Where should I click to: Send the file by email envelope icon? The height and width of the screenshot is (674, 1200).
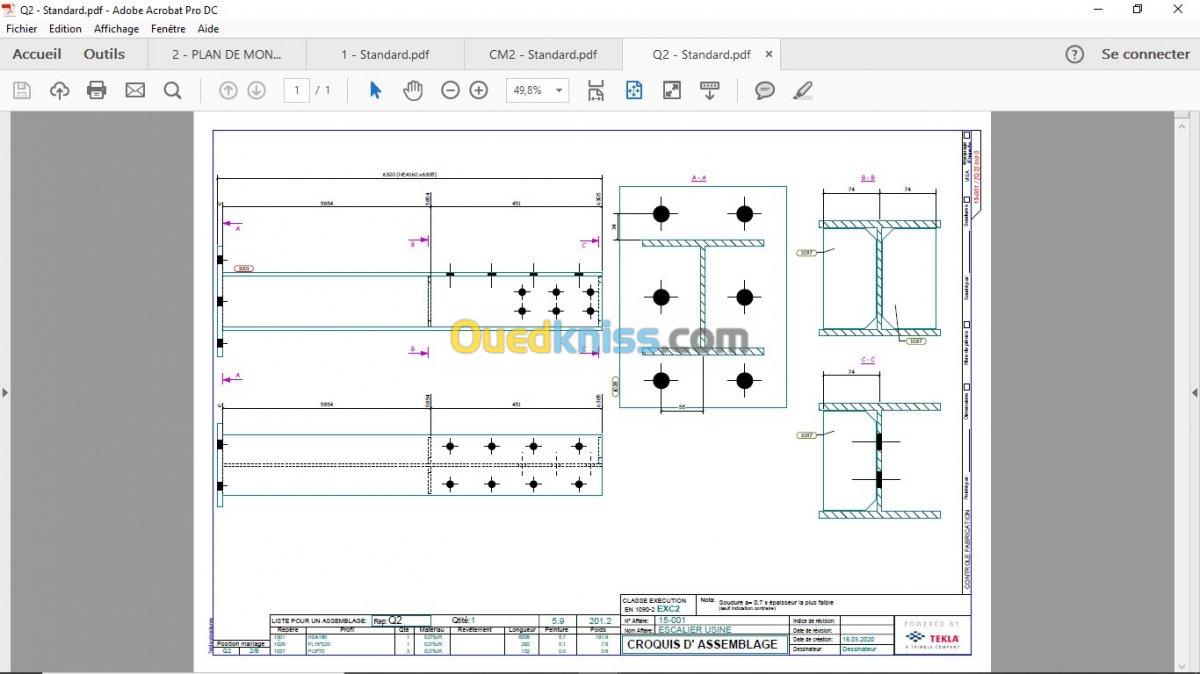point(135,91)
